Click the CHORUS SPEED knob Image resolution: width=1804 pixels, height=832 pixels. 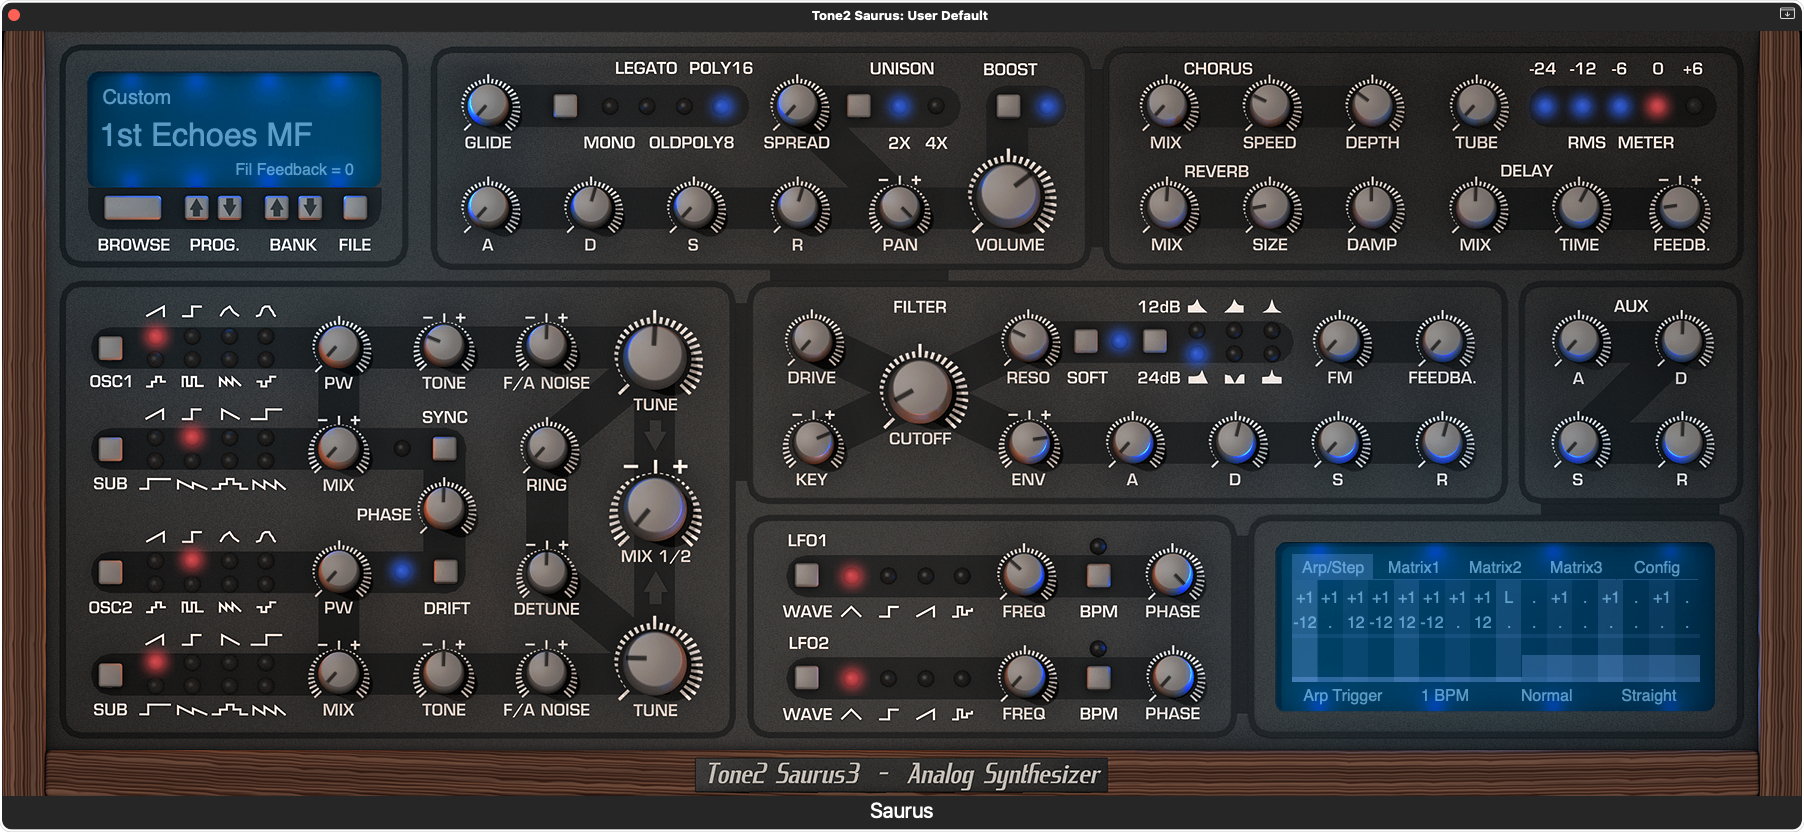coord(1270,105)
